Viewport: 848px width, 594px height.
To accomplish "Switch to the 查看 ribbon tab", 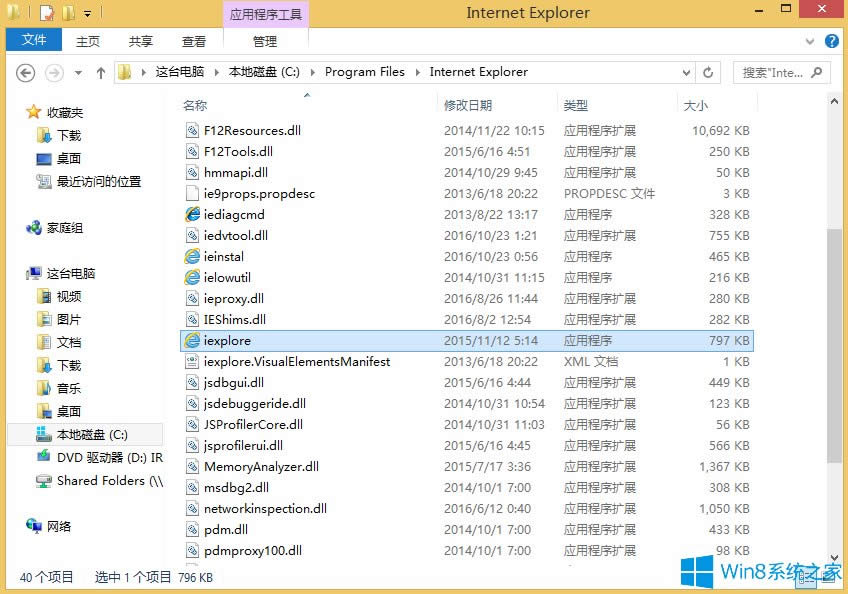I will click(x=193, y=40).
